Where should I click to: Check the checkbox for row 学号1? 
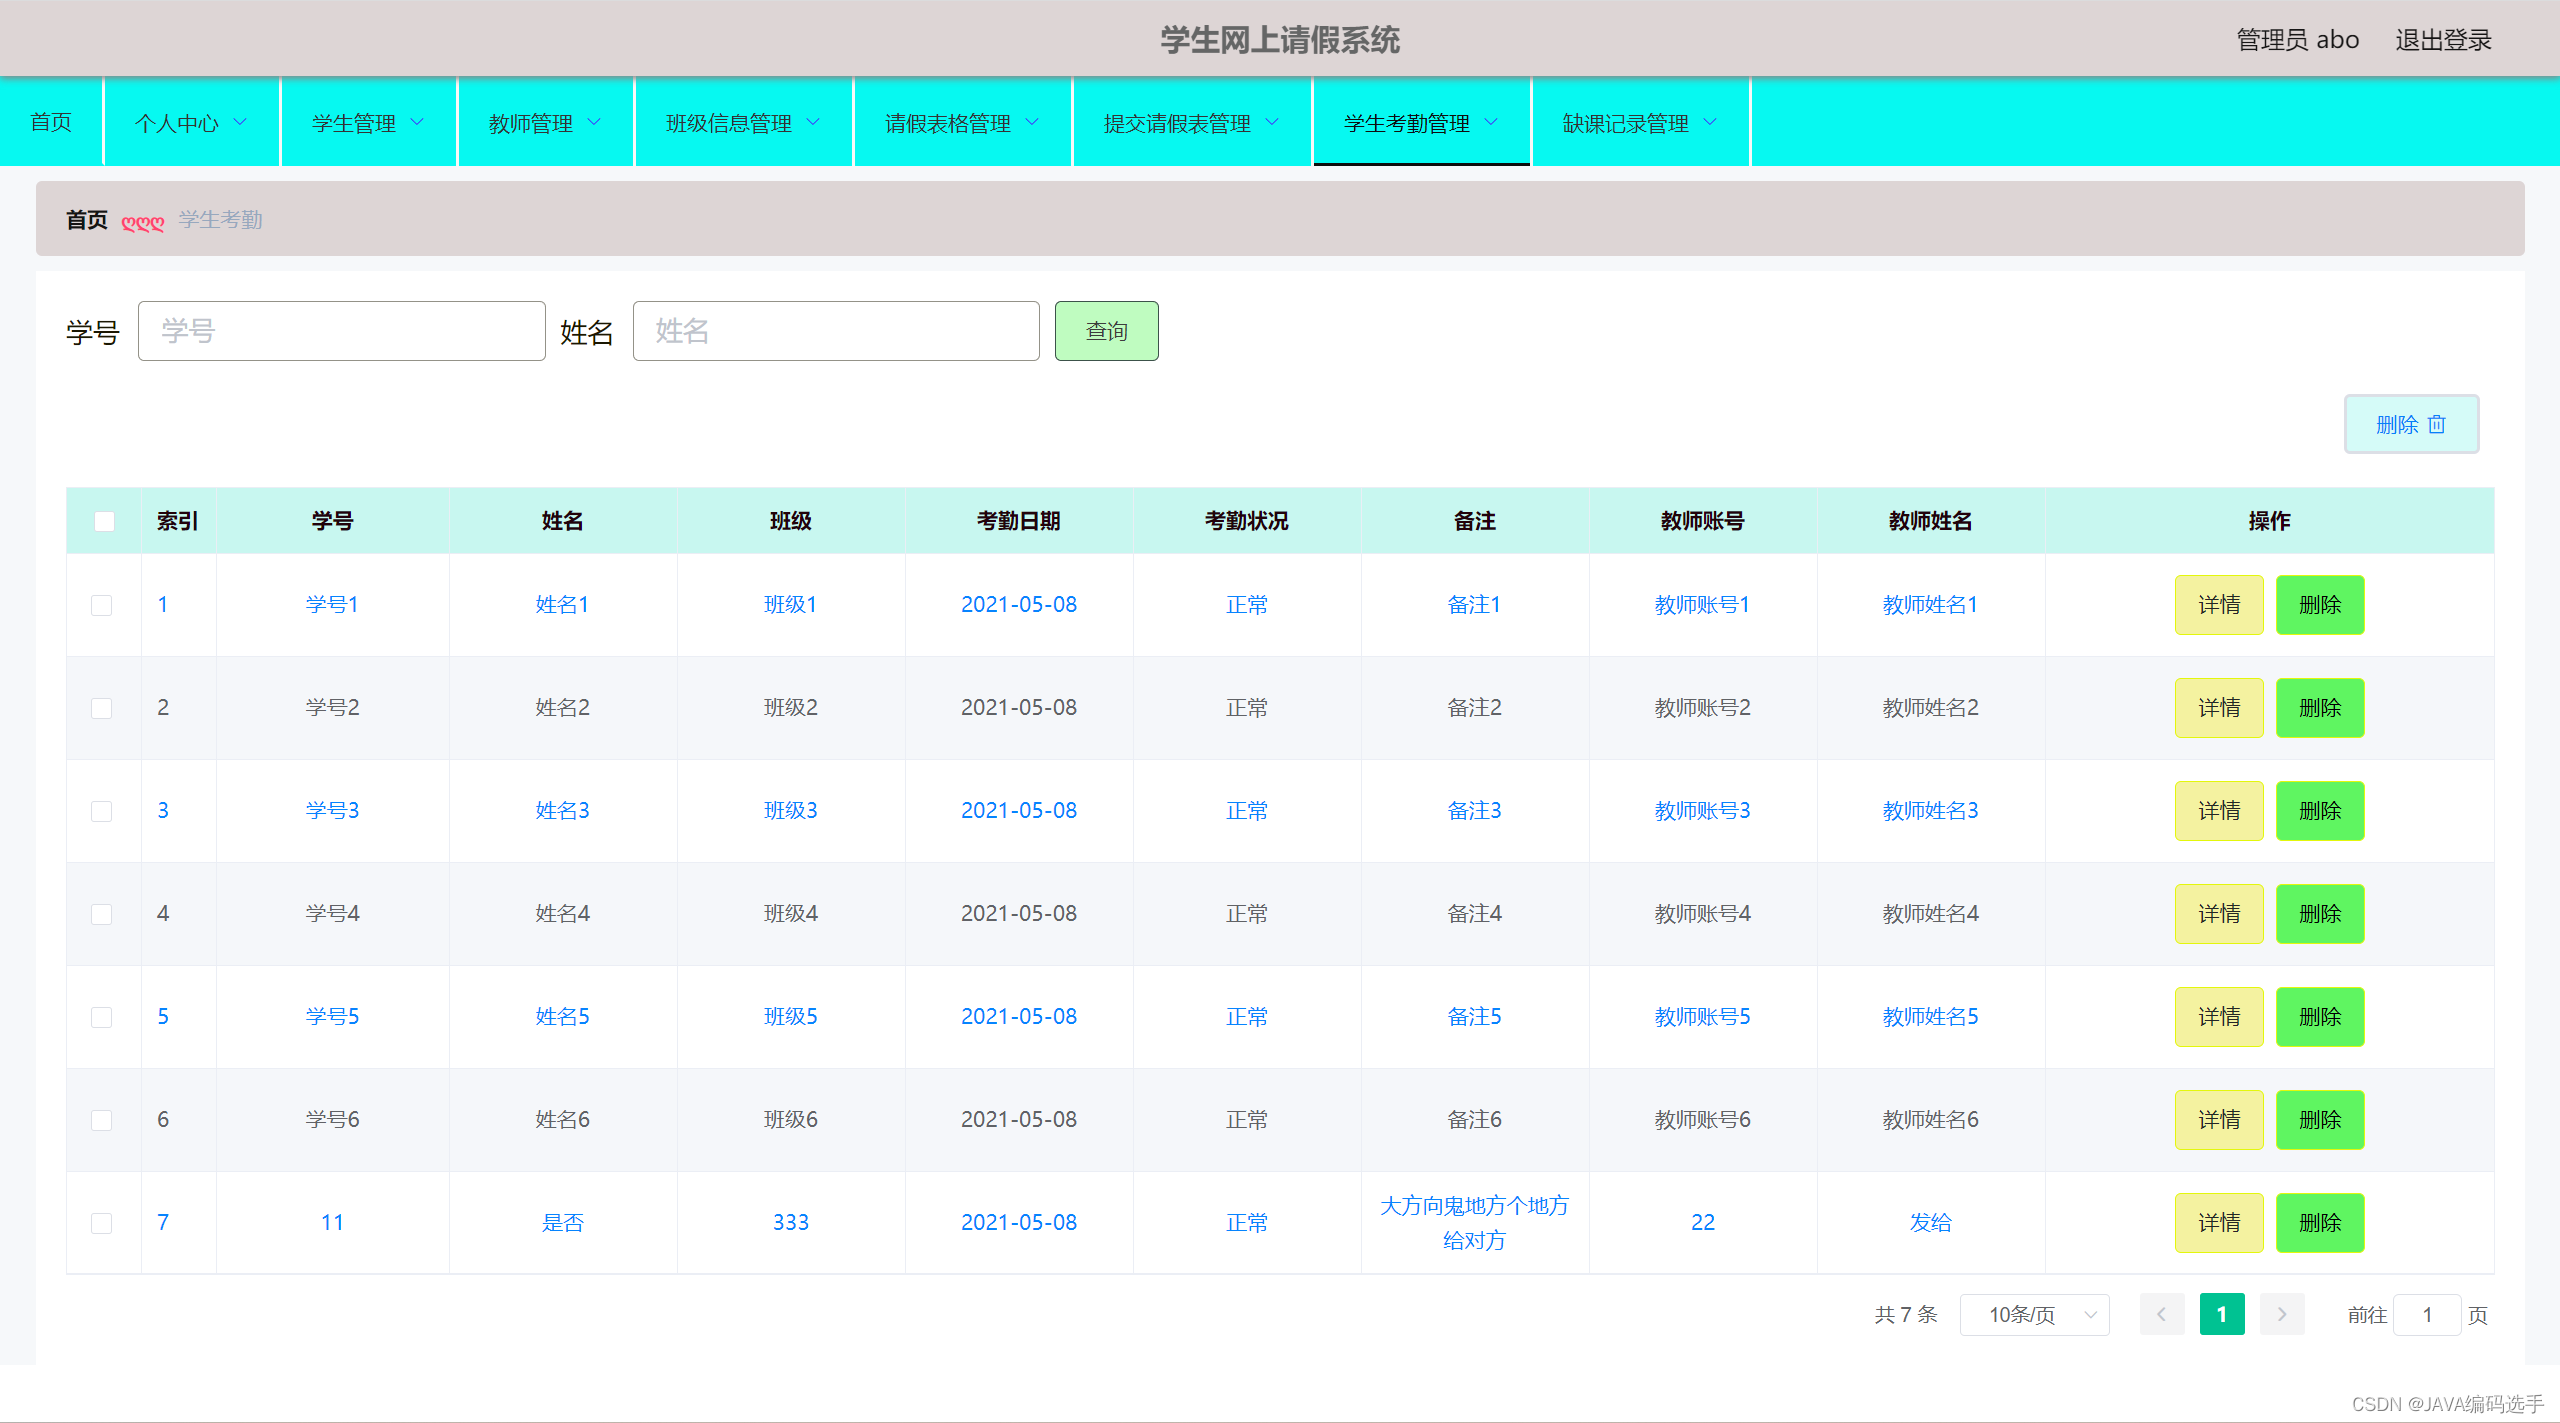click(x=102, y=605)
